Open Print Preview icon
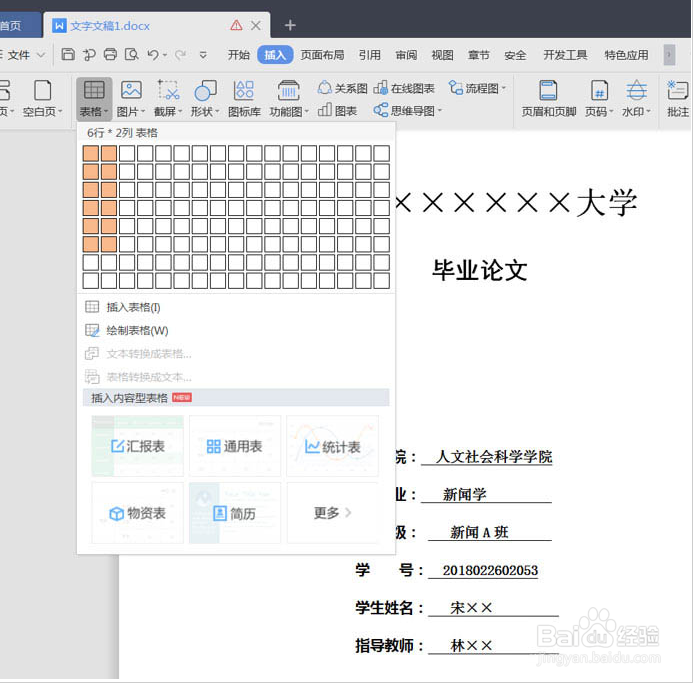This screenshot has height=683, width=700. 131,54
